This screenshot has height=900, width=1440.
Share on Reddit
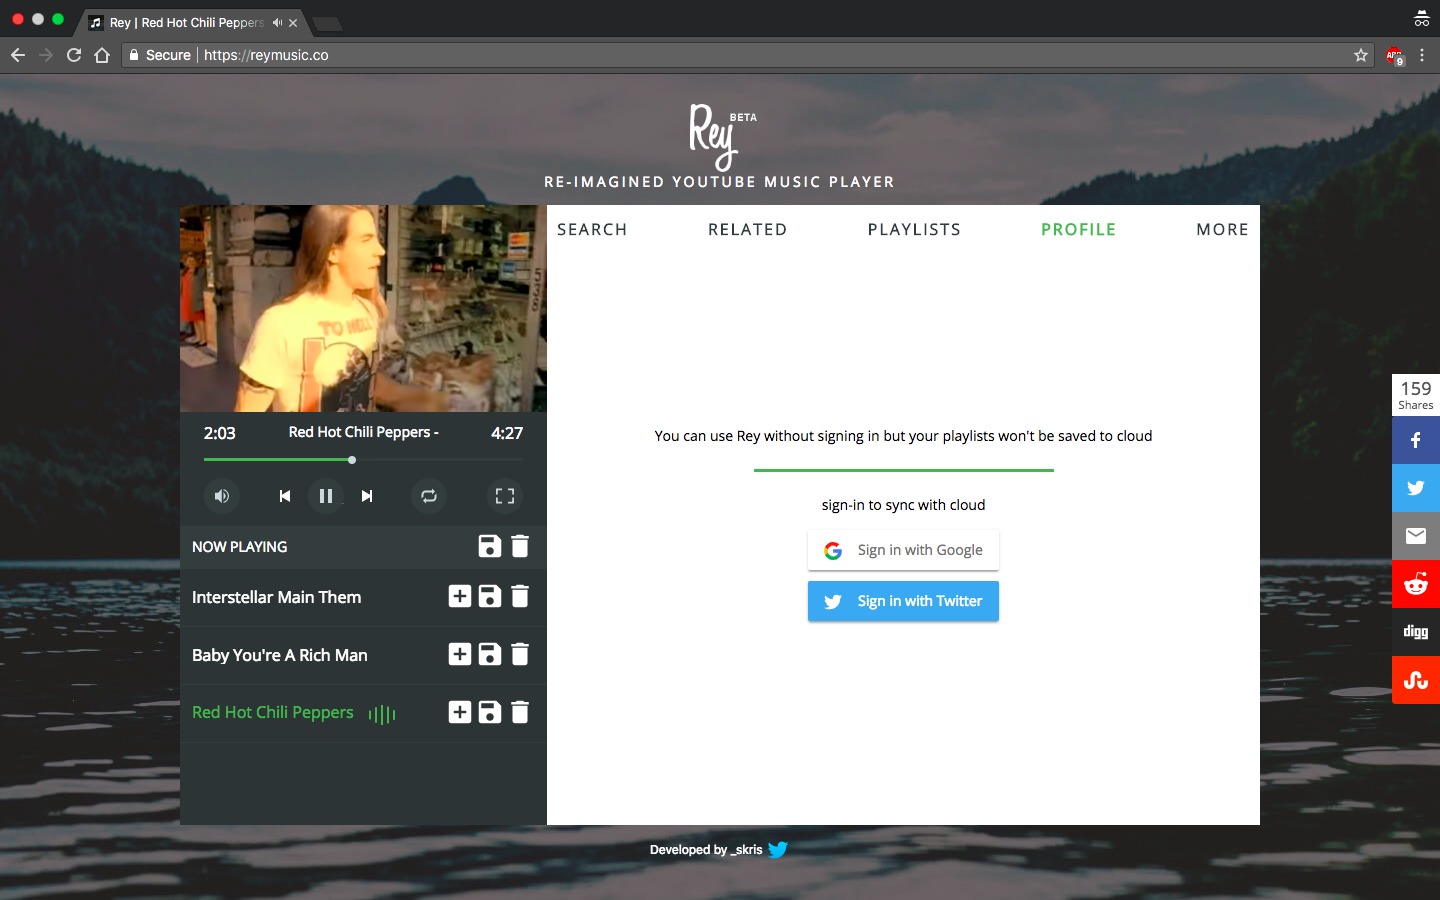[x=1416, y=584]
